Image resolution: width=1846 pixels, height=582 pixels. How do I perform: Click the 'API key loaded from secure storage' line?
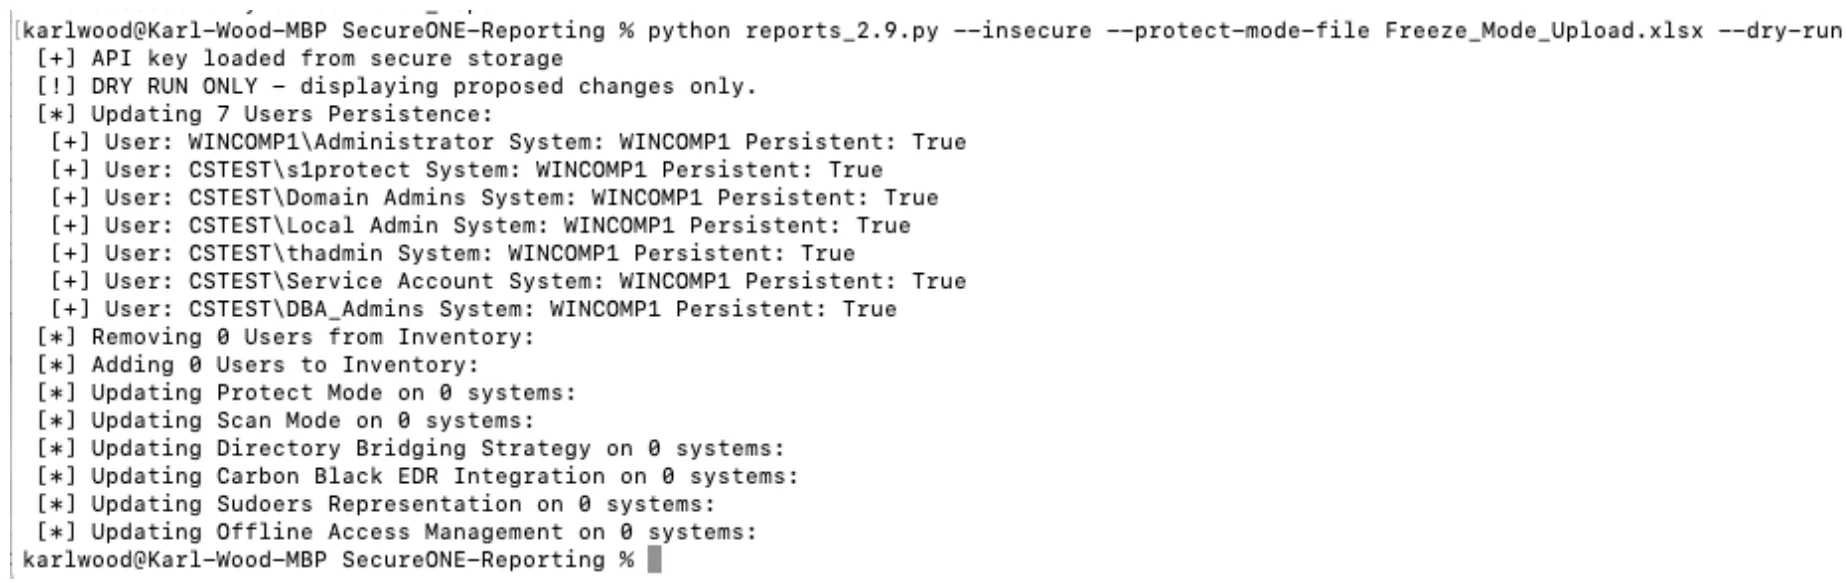300,59
